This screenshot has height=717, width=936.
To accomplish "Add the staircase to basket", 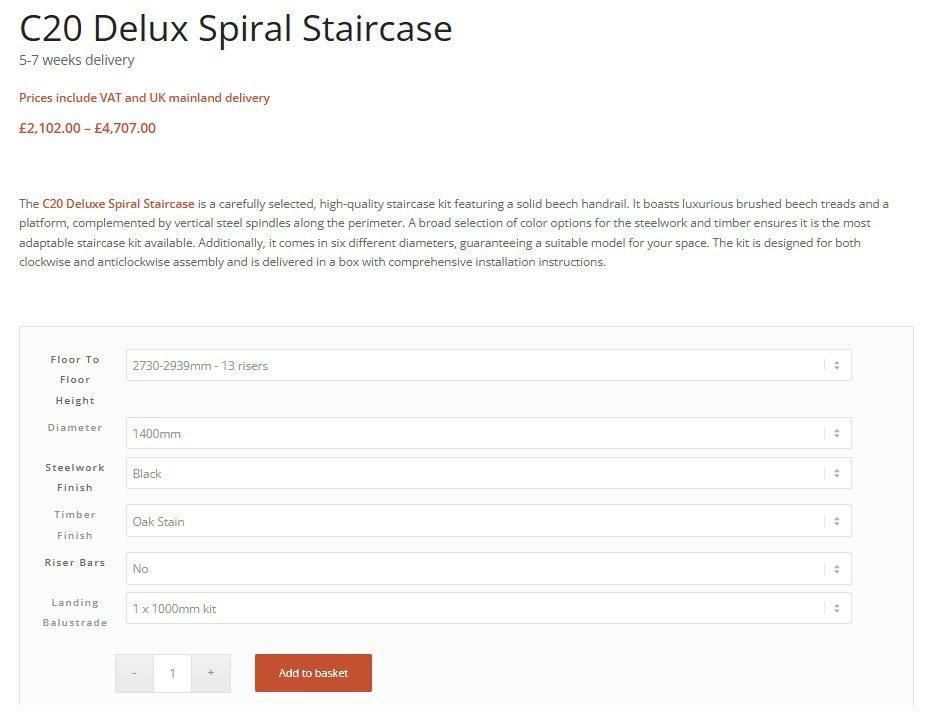I will 313,673.
